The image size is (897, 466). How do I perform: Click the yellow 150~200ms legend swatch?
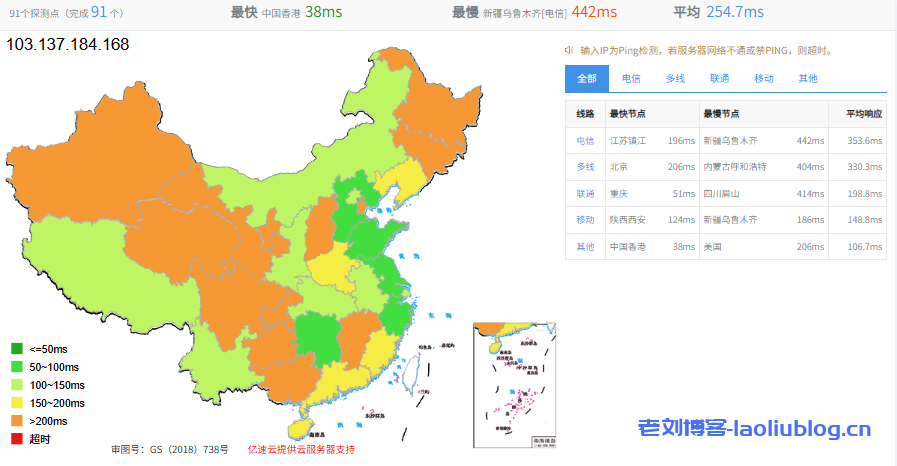tap(17, 403)
